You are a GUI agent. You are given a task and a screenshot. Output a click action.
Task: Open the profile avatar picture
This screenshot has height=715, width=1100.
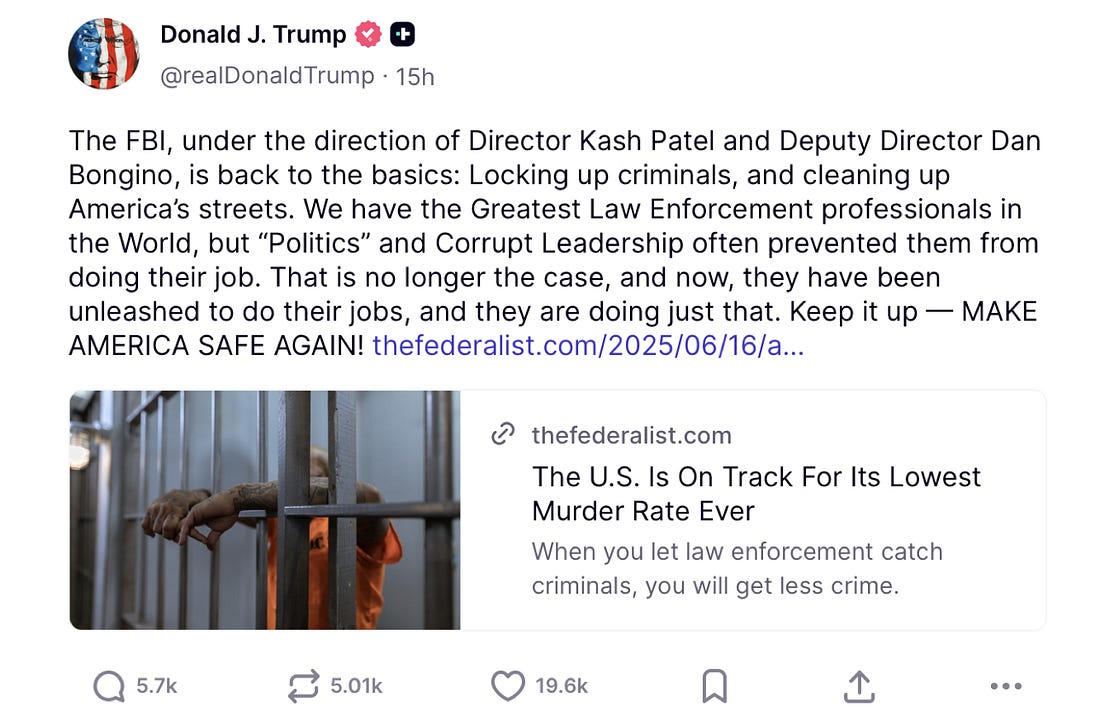(104, 54)
